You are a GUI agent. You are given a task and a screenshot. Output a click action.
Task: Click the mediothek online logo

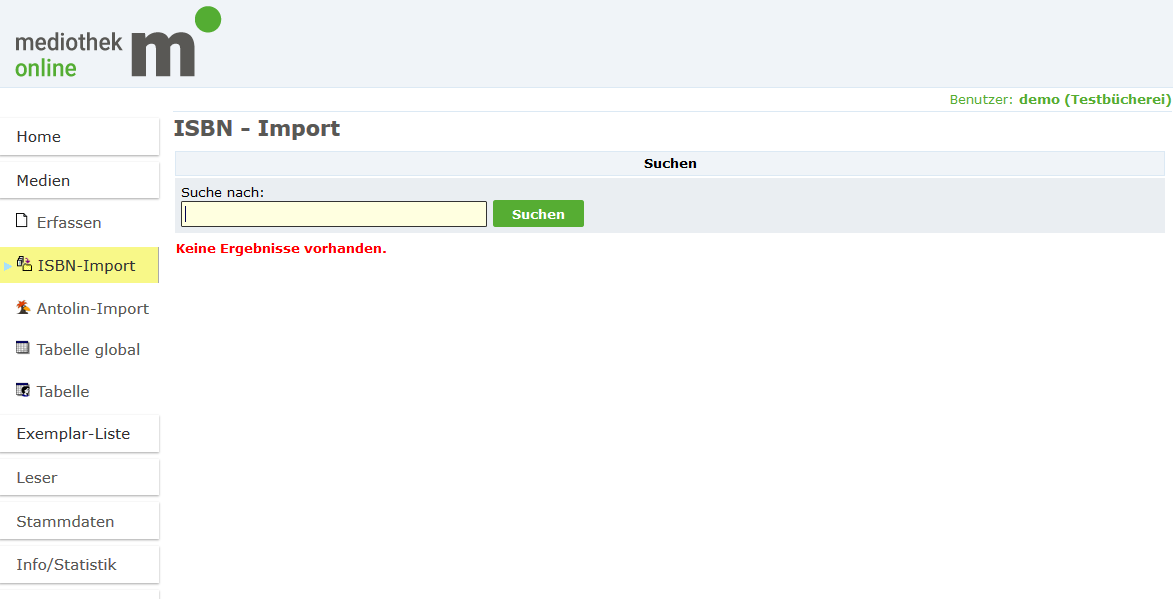117,43
